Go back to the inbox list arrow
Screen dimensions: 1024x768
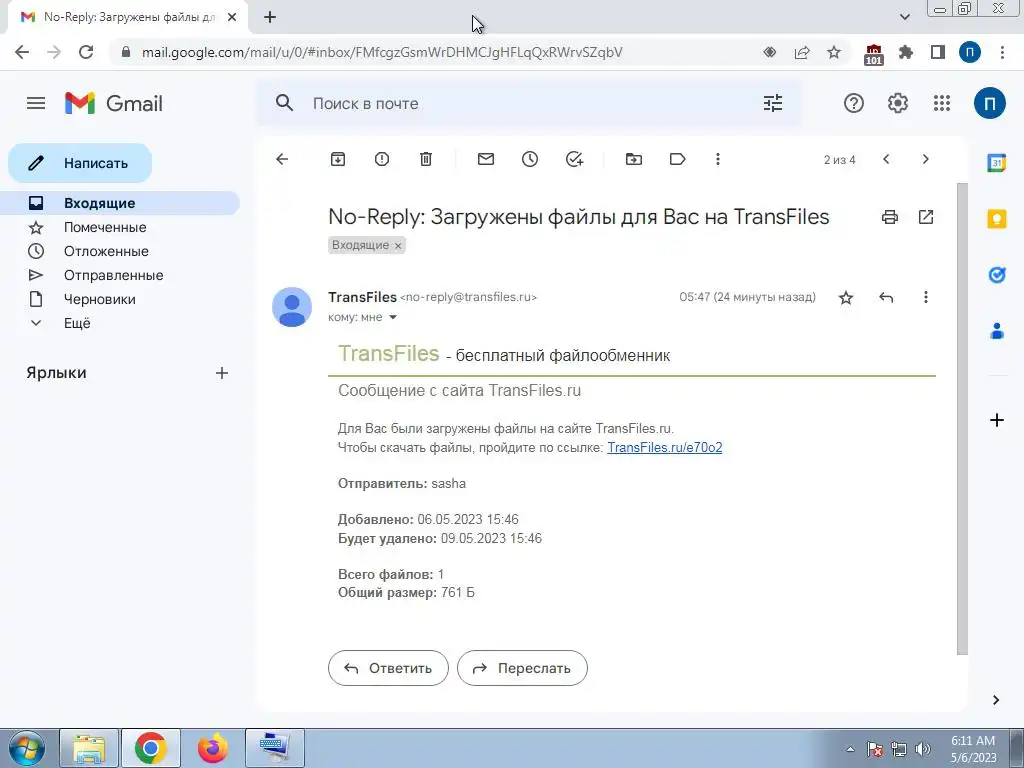(282, 159)
